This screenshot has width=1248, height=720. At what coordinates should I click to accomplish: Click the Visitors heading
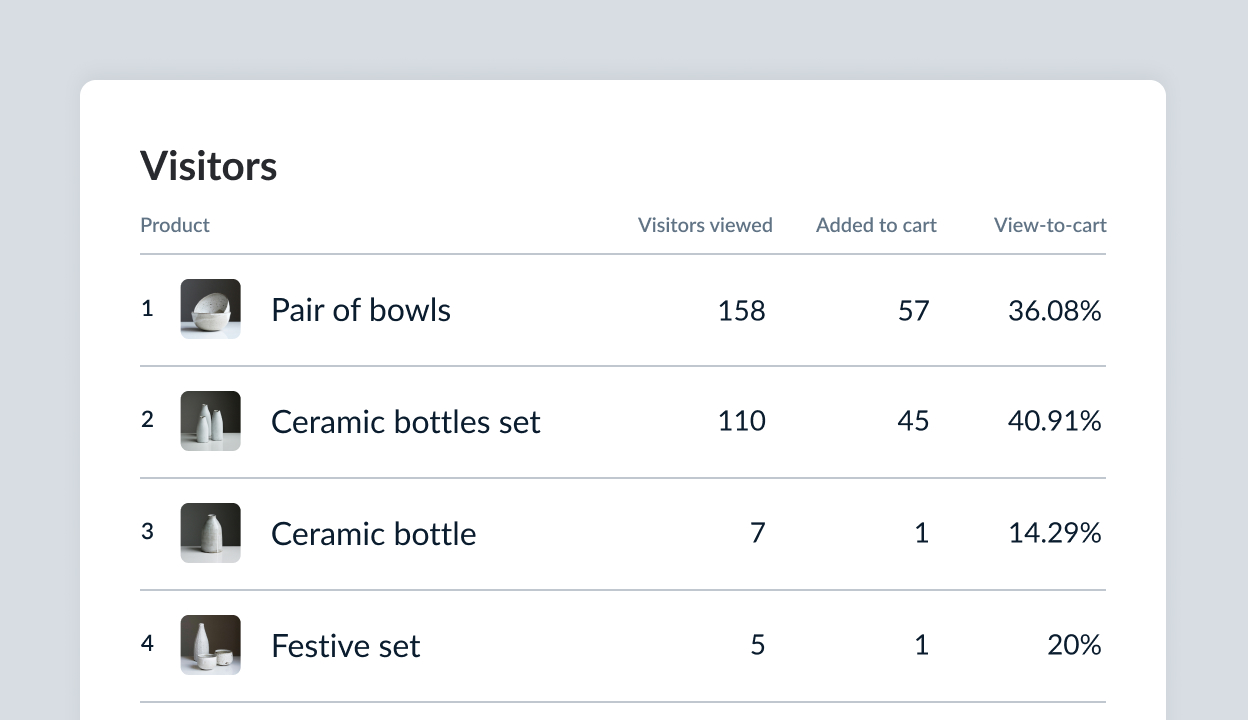pos(209,166)
